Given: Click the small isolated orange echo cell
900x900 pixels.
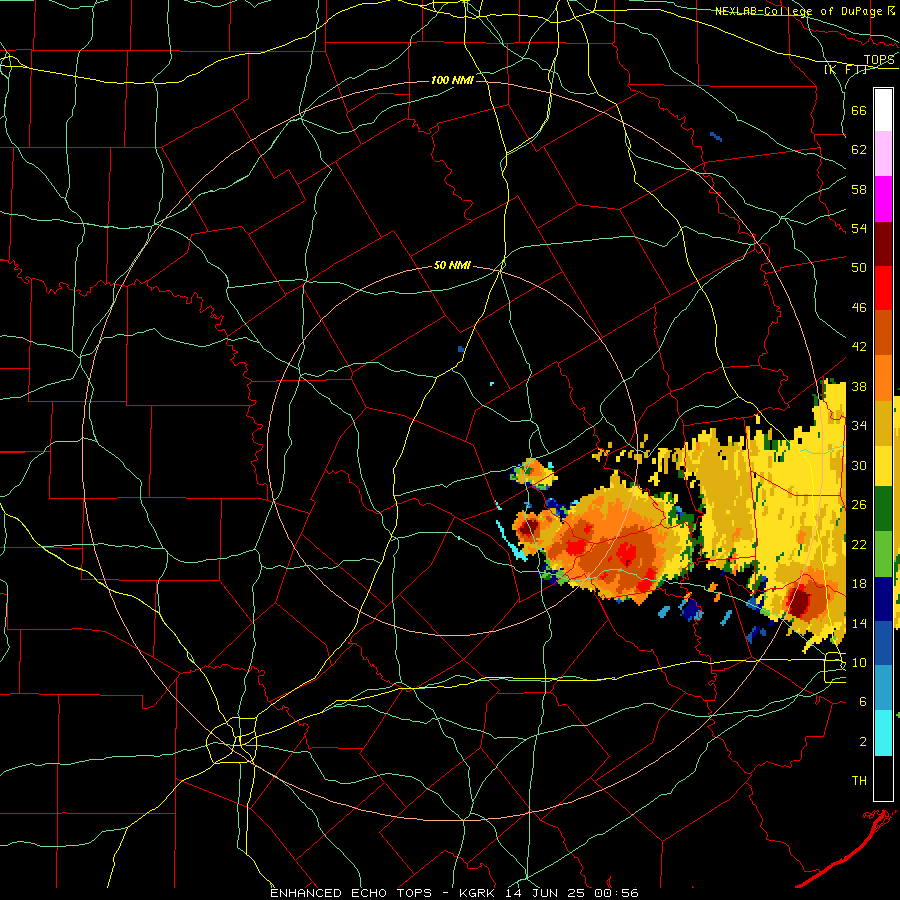Looking at the screenshot, I should [534, 472].
